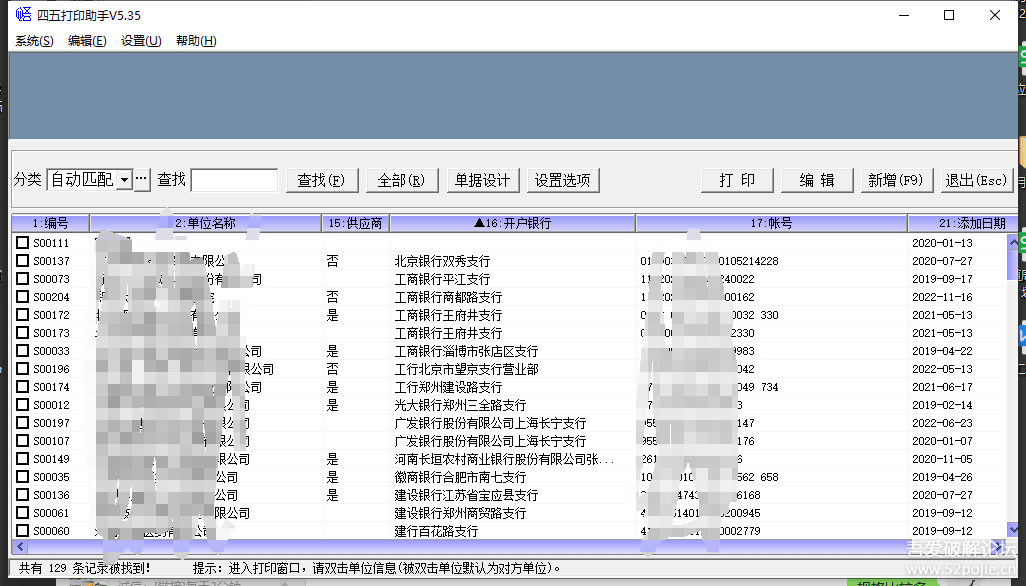Click the vertical scrollbar thumb
The image size is (1026, 586).
(x=1013, y=265)
